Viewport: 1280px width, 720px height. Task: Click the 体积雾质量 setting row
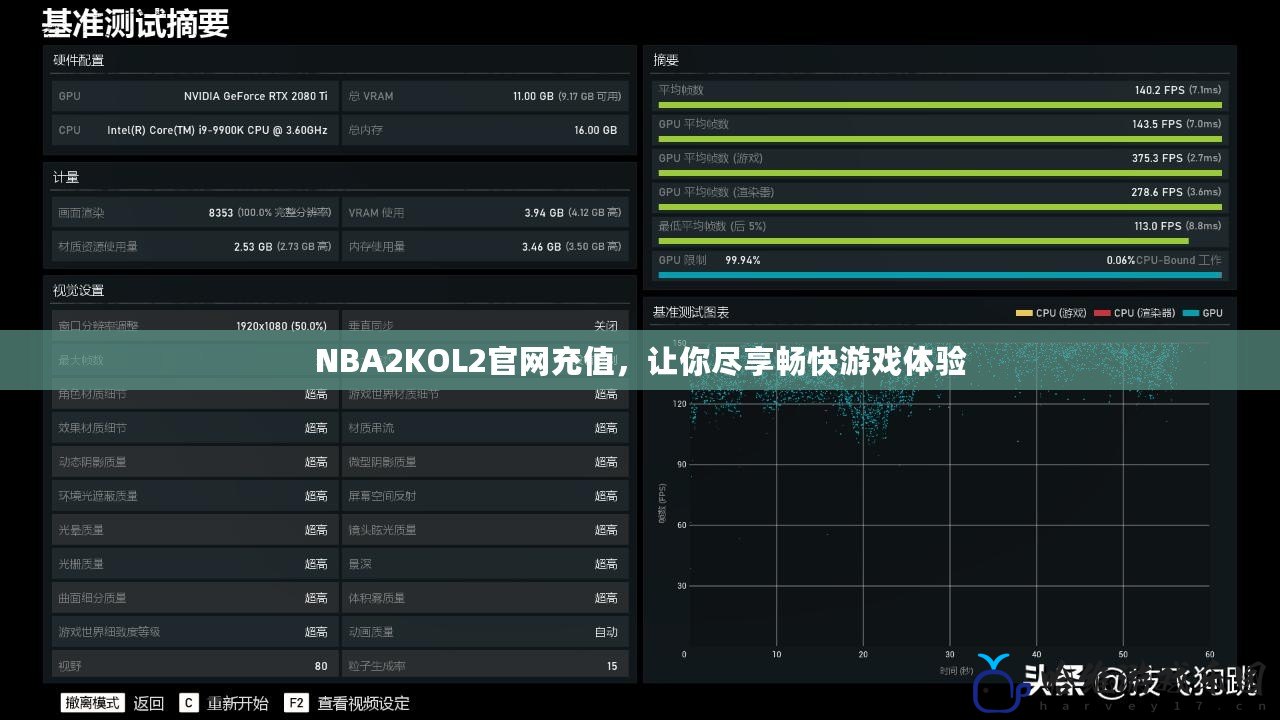(485, 598)
